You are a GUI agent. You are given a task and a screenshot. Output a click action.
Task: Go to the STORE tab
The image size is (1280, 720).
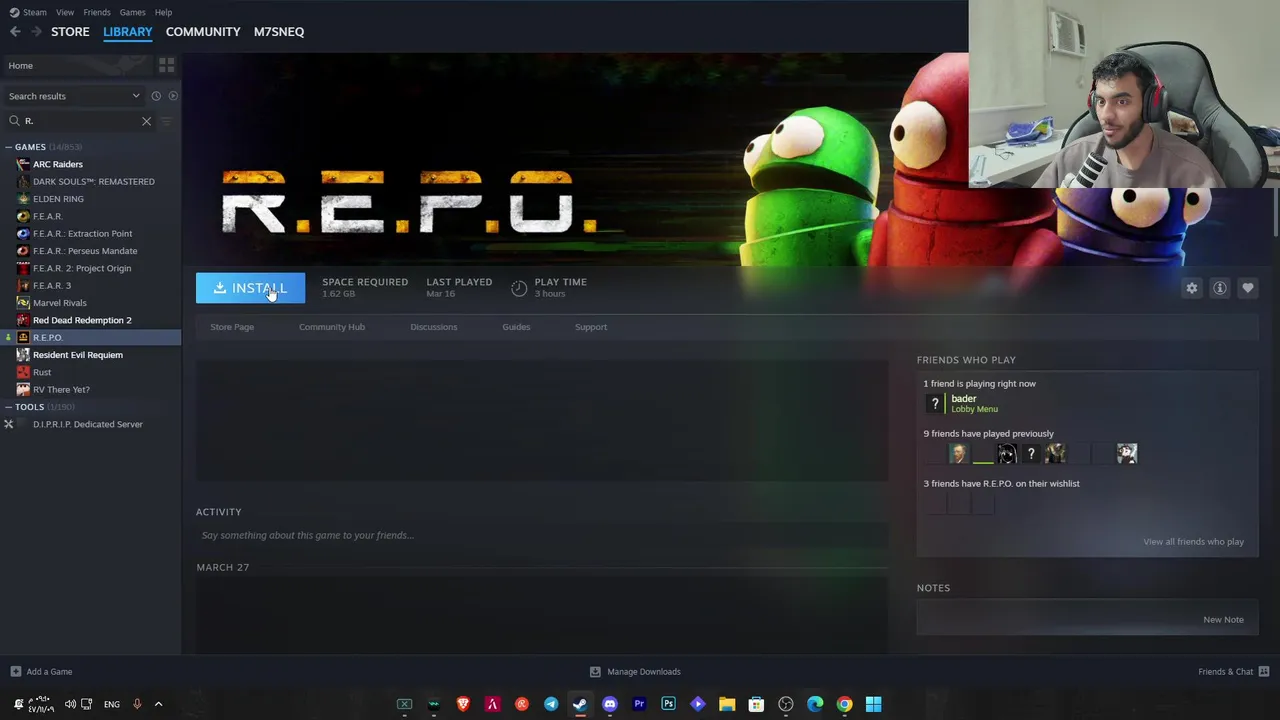coord(70,32)
